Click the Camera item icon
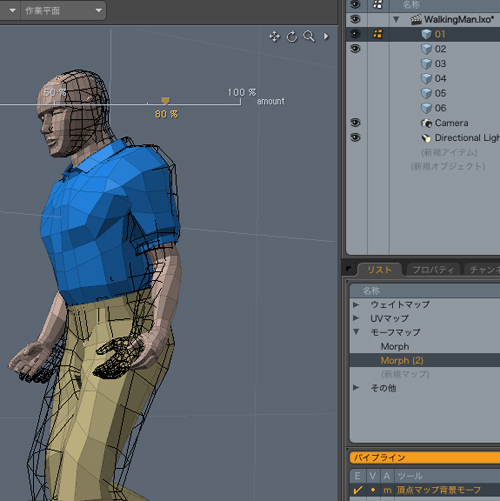The image size is (500, 501). (426, 123)
